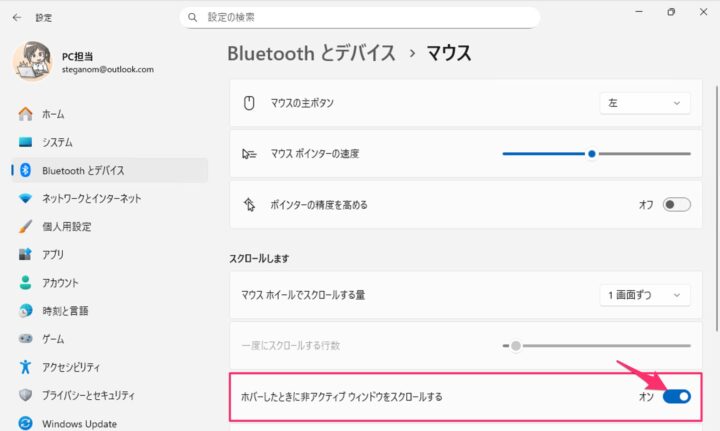Image resolution: width=720 pixels, height=431 pixels.
Task: Click the ゲーム controller icon
Action: (x=26, y=339)
